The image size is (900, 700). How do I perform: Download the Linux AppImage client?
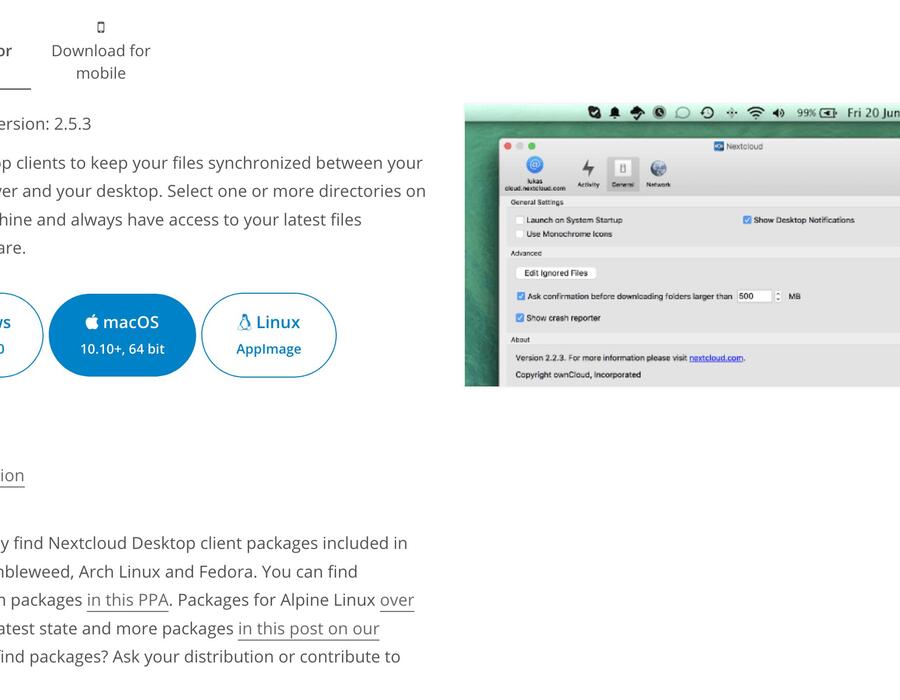click(x=269, y=335)
